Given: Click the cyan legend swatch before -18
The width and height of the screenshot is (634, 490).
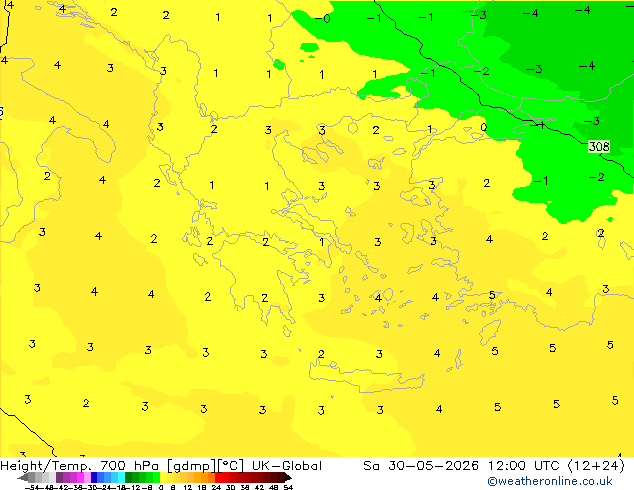Looking at the screenshot, I should pos(122,477).
